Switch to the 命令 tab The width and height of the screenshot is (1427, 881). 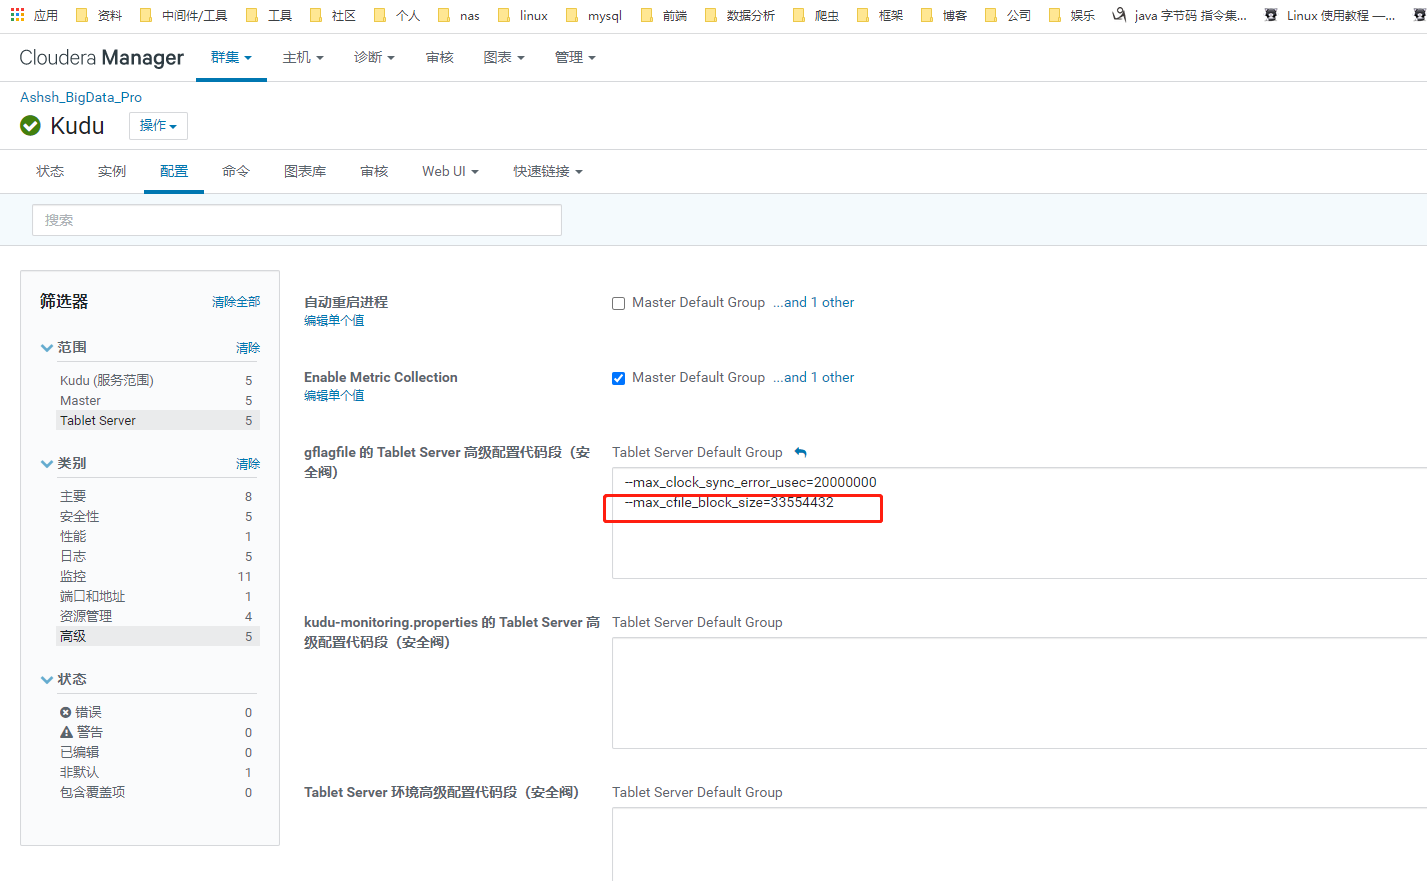pos(236,171)
